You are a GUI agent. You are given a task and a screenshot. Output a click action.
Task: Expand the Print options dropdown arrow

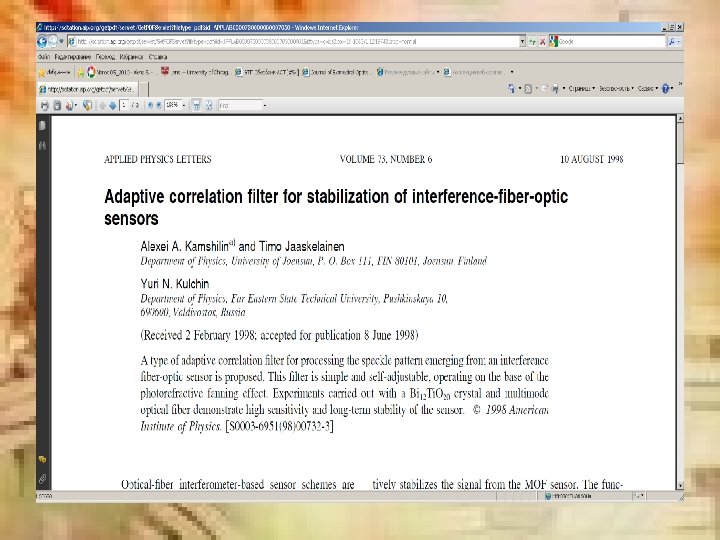point(564,88)
